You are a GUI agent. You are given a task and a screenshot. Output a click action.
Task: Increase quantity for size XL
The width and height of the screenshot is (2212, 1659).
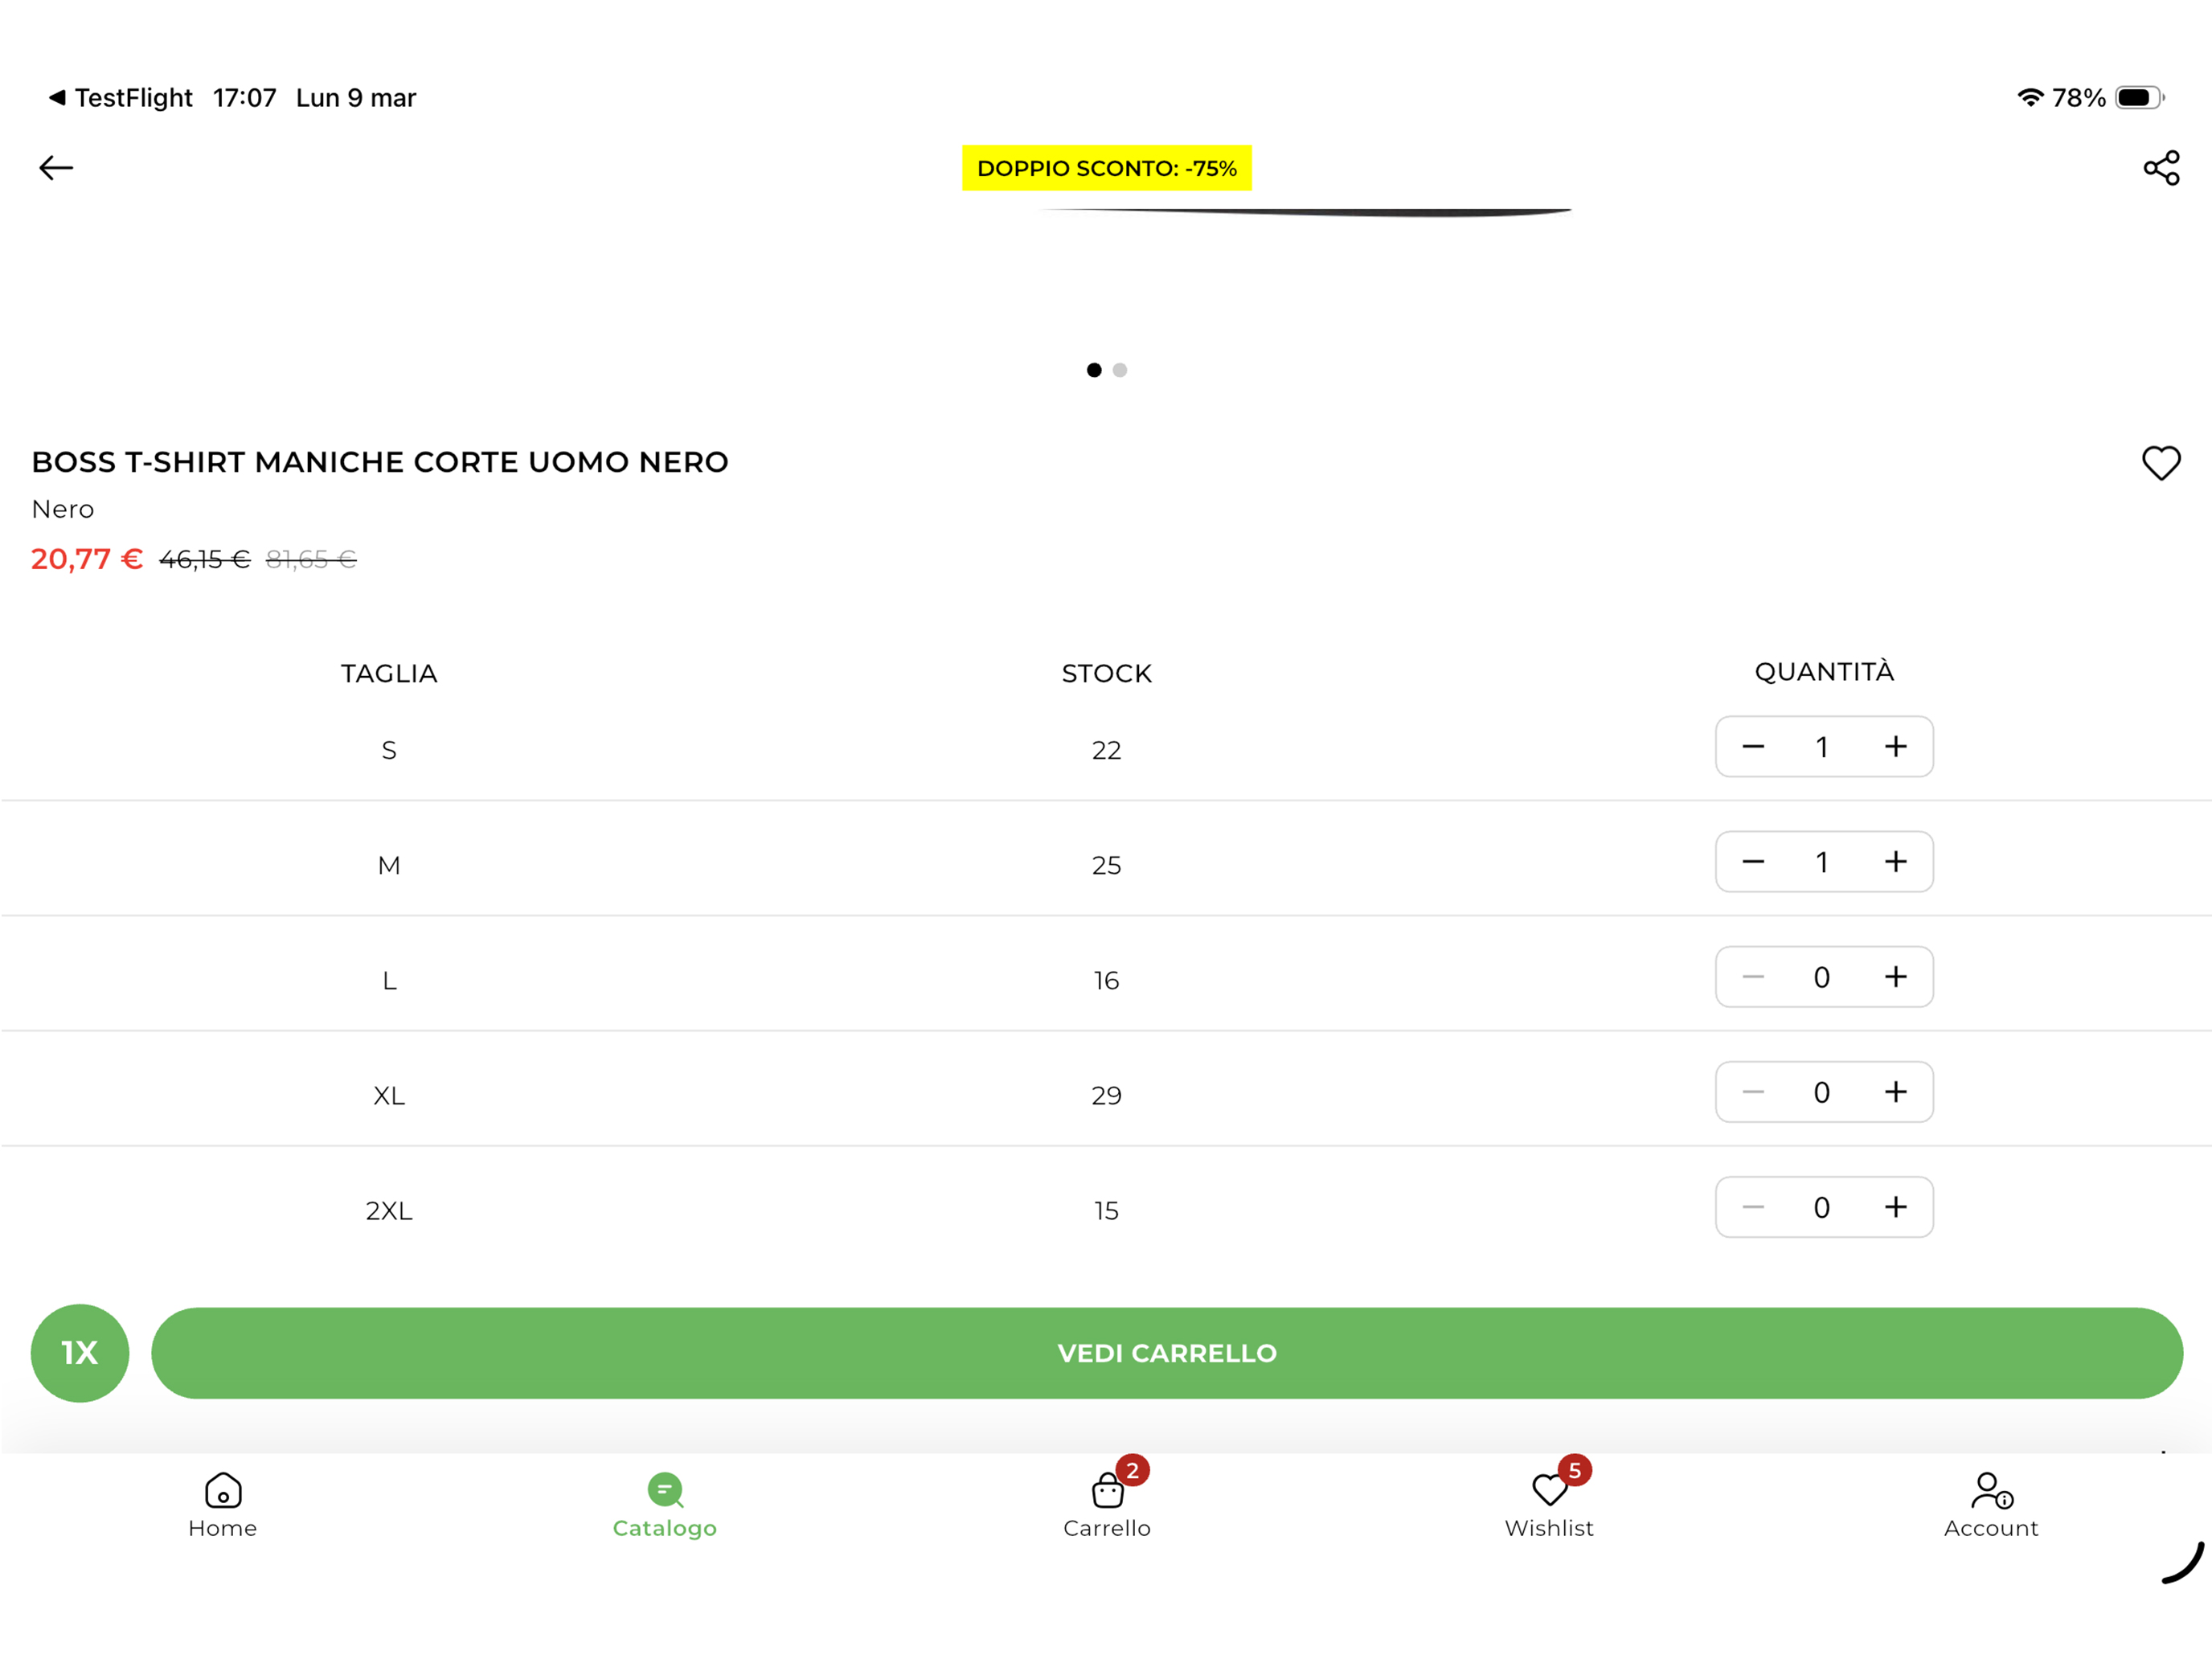[1895, 1092]
